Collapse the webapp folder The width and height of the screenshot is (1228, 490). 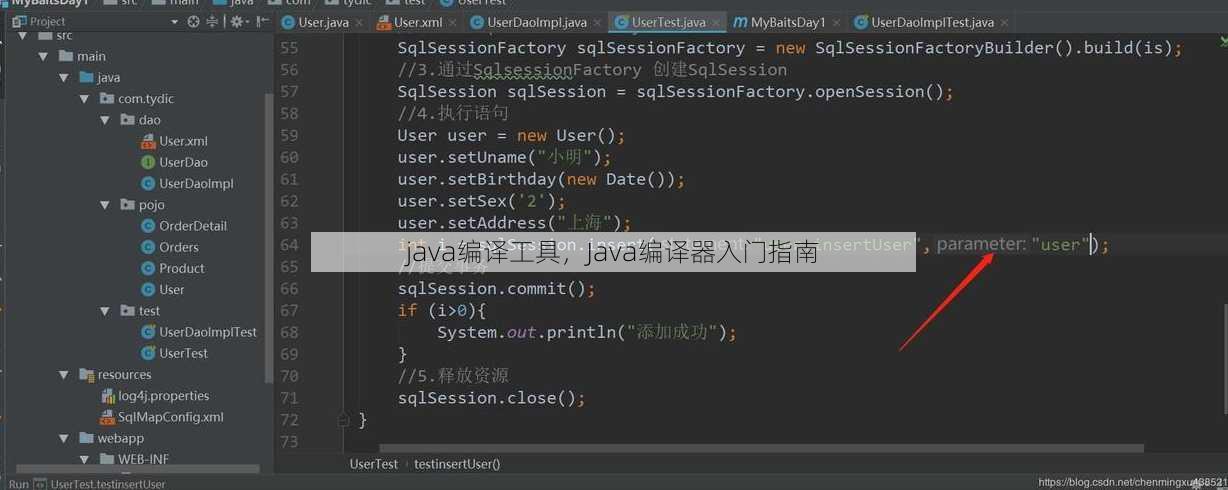click(x=64, y=439)
